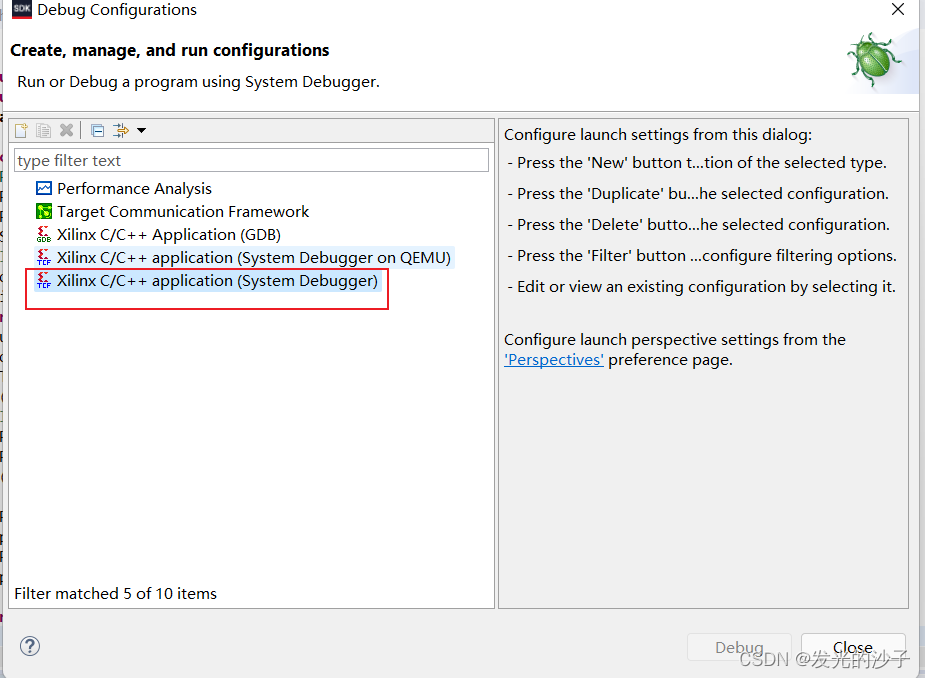Click 'Filter matched 5 of 10 items' text

pos(116,594)
